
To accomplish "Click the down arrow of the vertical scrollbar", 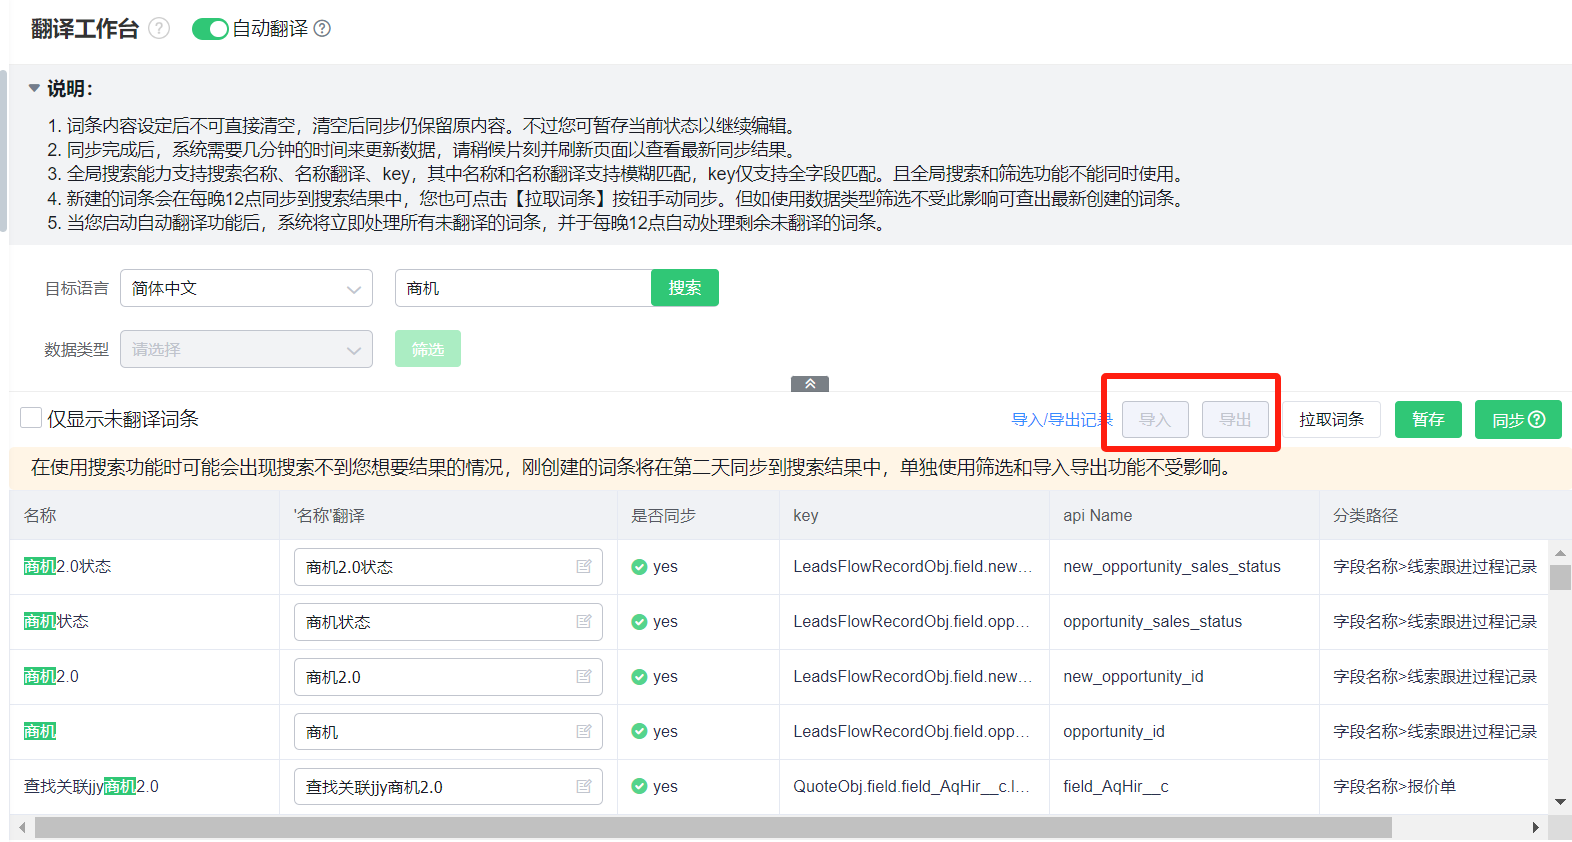I will coord(1560,802).
